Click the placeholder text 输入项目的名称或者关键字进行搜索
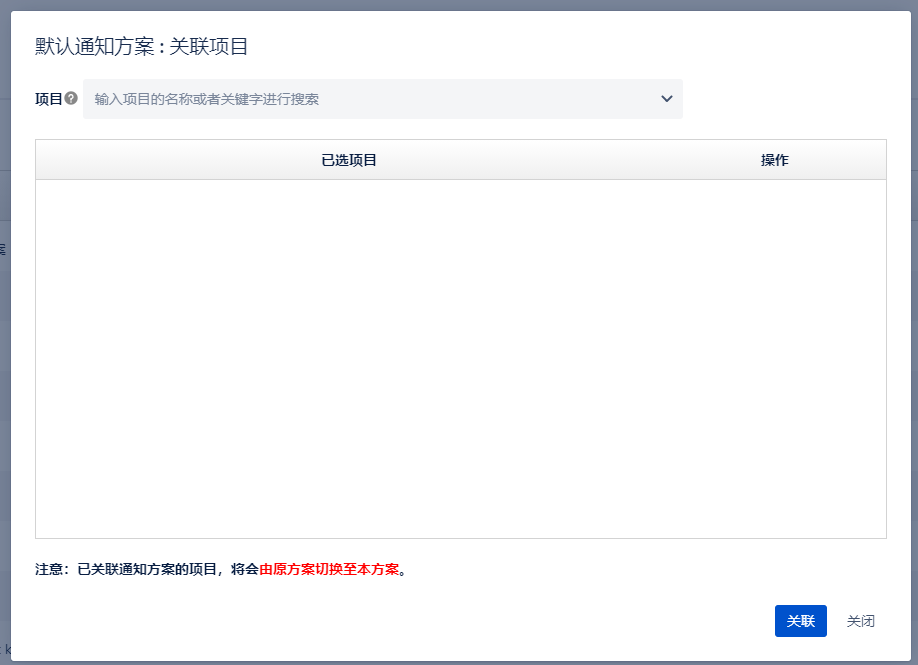 [x=207, y=99]
